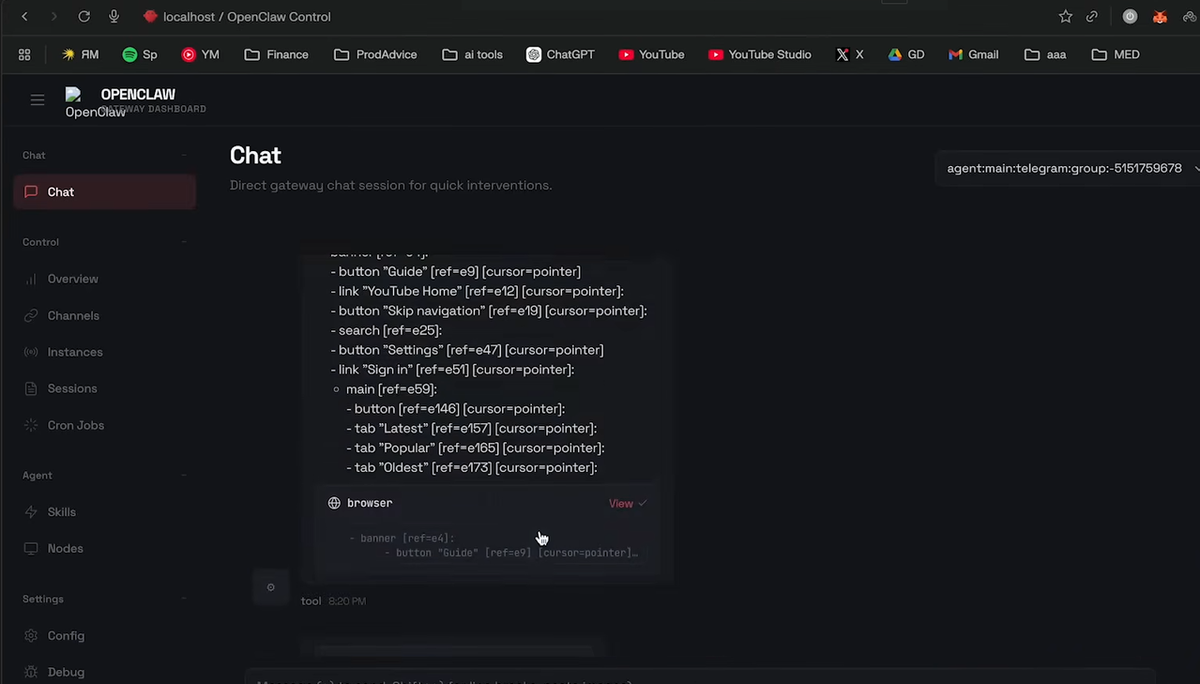Open the ChatGPT bookmark
Image resolution: width=1200 pixels, height=684 pixels.
click(560, 55)
